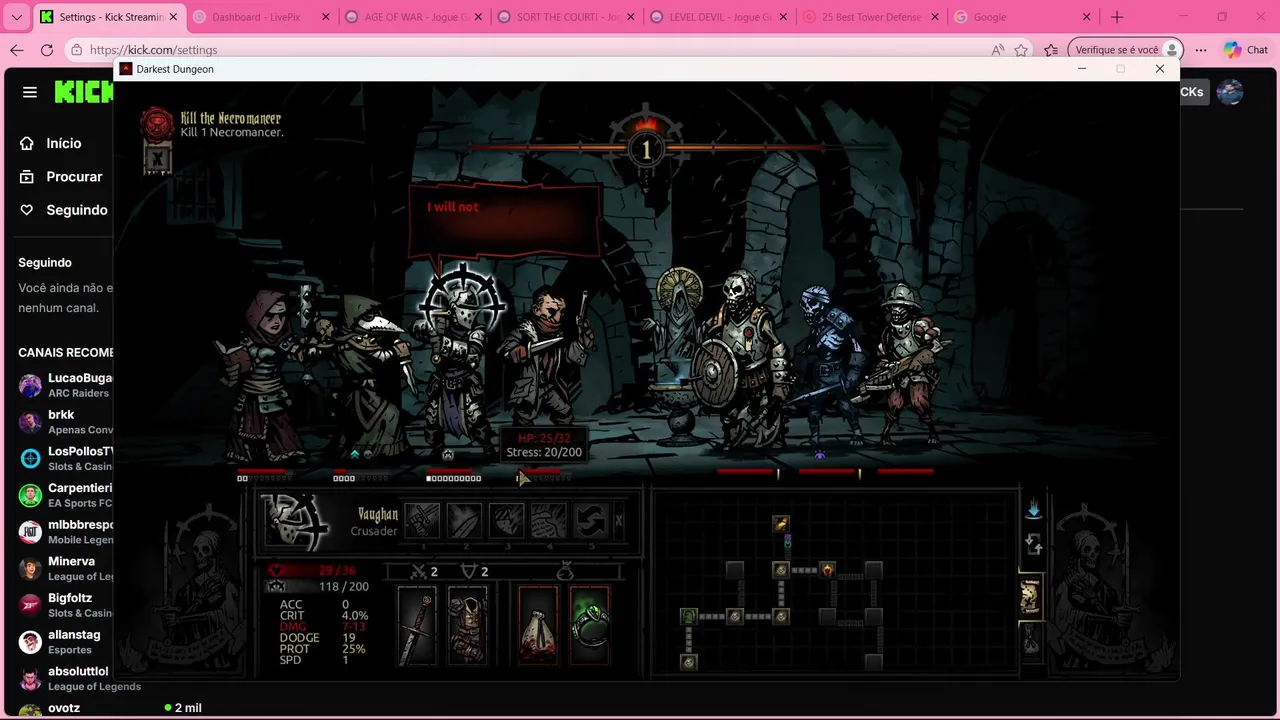The height and width of the screenshot is (720, 1280).
Task: Open Minerva recommended channel
Action: click(66, 568)
